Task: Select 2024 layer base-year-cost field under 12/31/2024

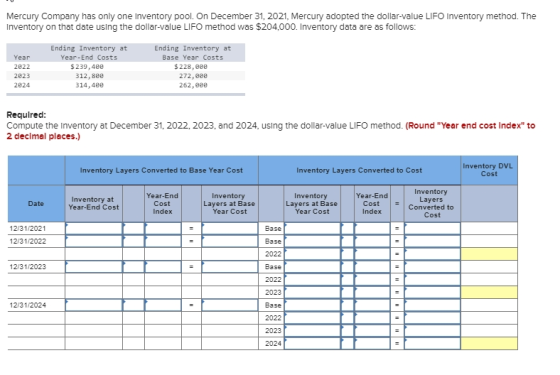Action: pyautogui.click(x=312, y=343)
